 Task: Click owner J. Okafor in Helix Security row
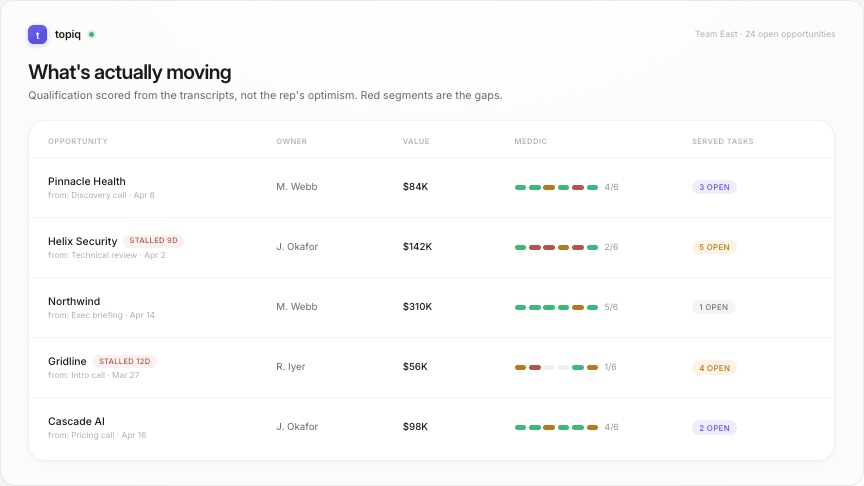pyautogui.click(x=297, y=247)
